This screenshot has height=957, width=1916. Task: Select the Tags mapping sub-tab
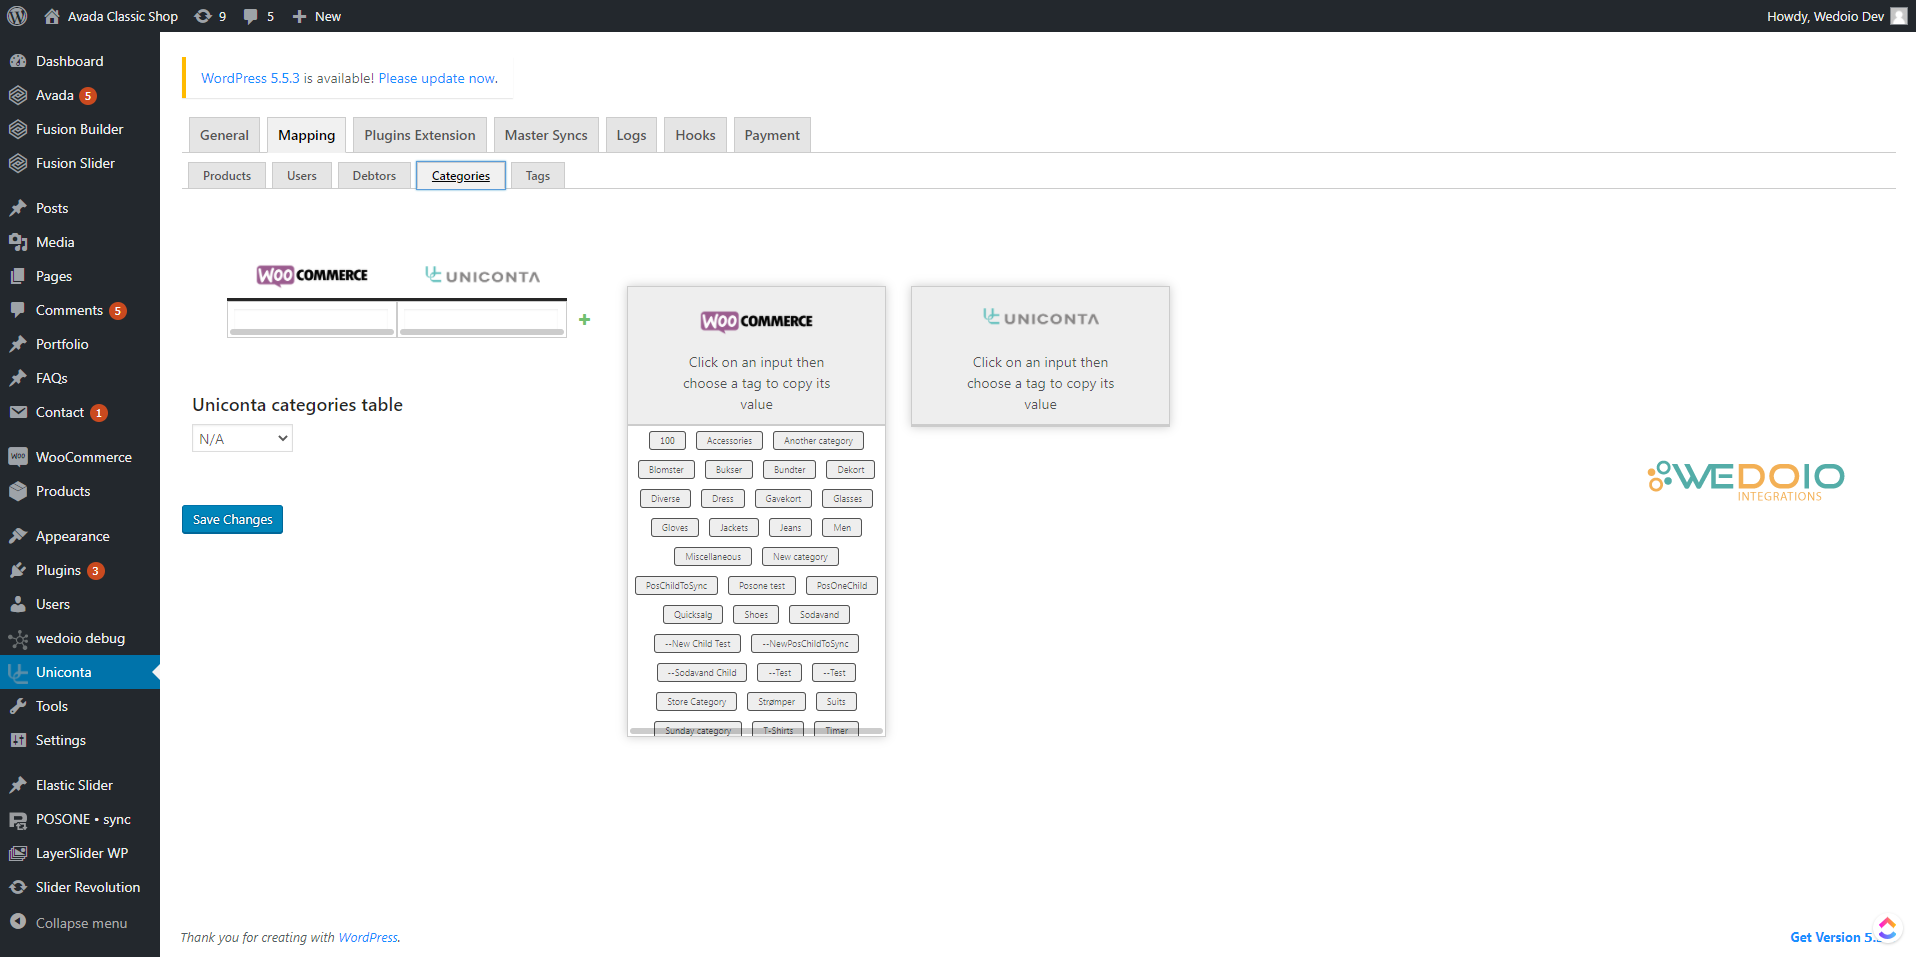click(x=538, y=176)
